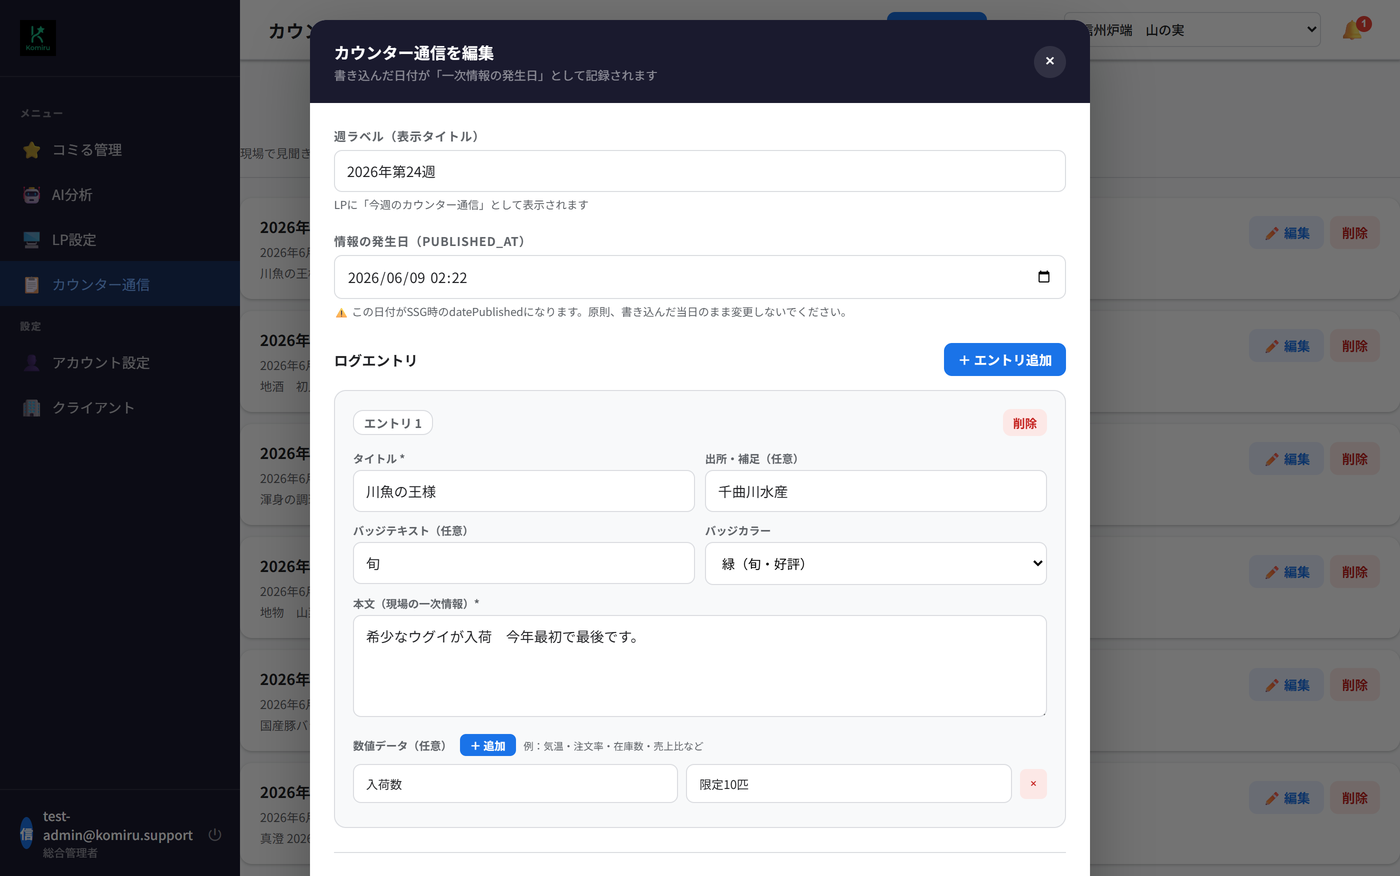Click 削除 on the third list row
The image size is (1400, 876).
point(1355,459)
